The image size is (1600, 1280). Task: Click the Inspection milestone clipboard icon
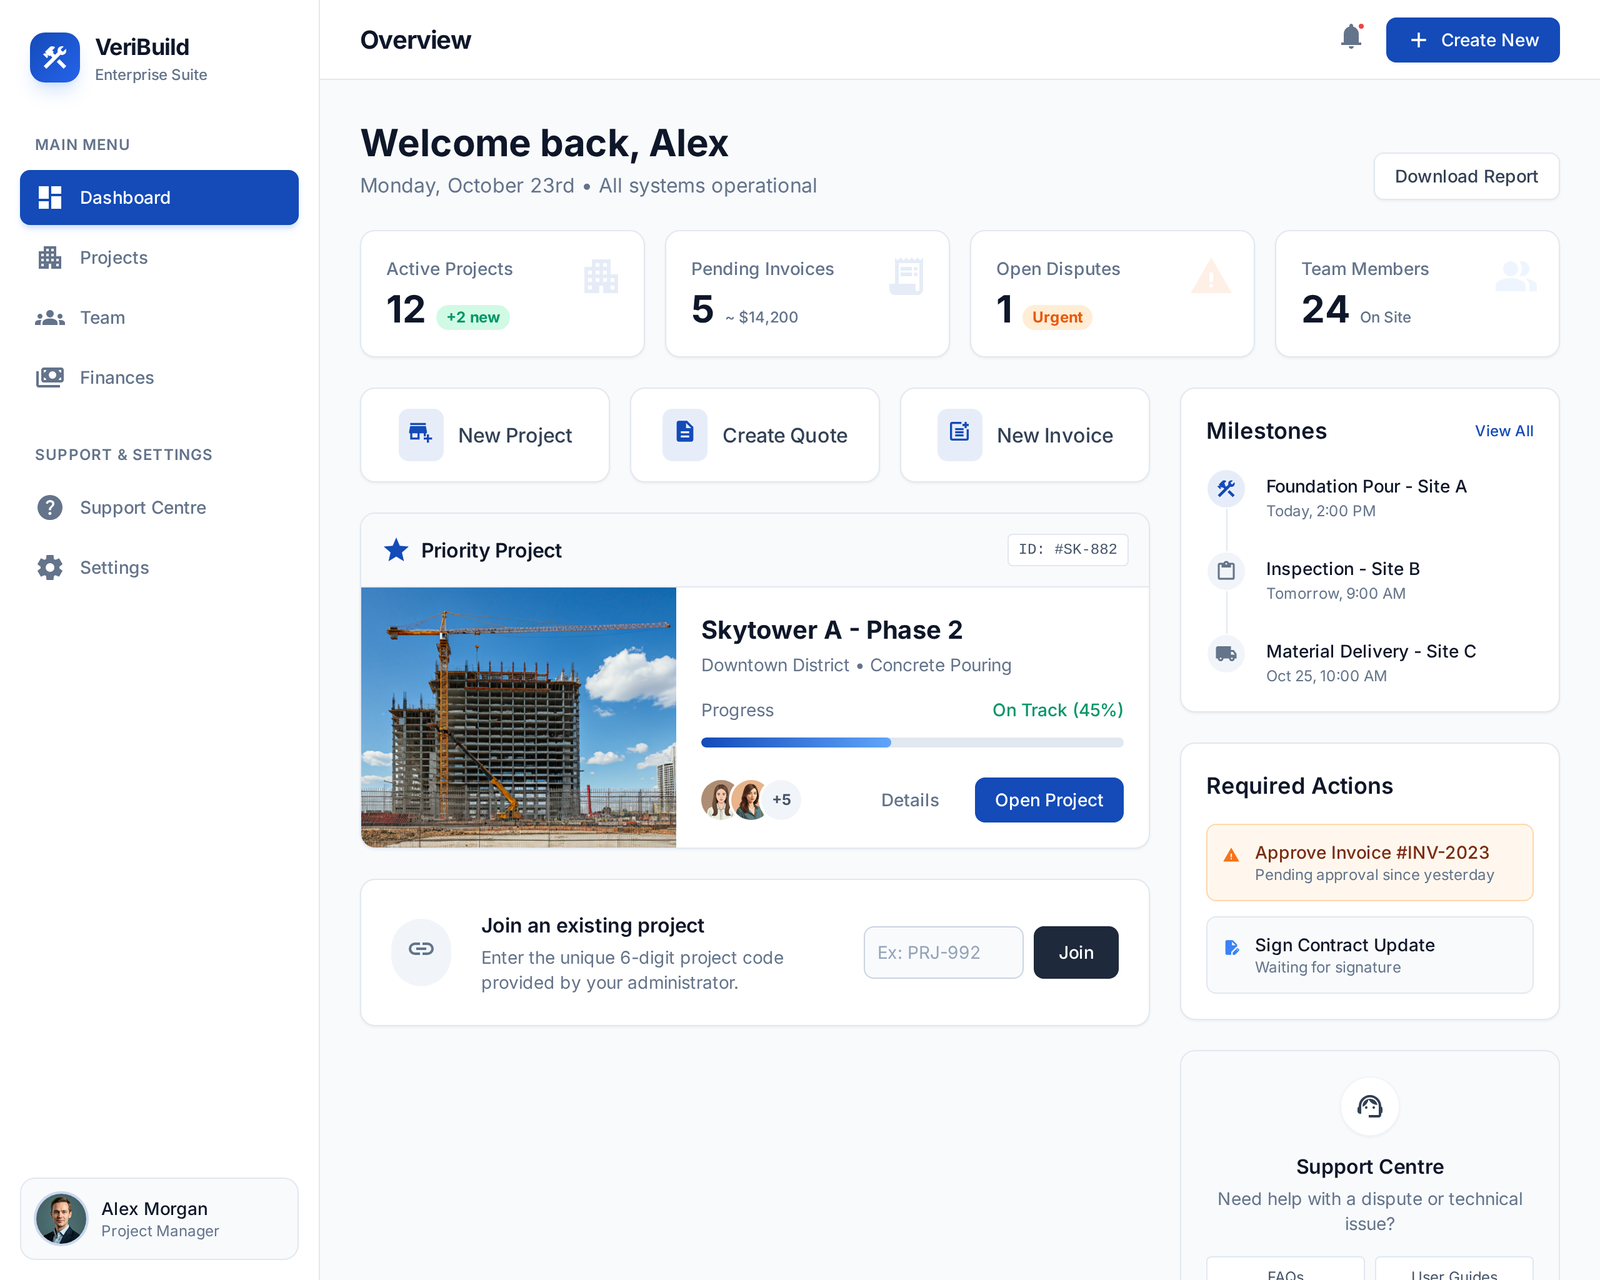click(x=1226, y=571)
